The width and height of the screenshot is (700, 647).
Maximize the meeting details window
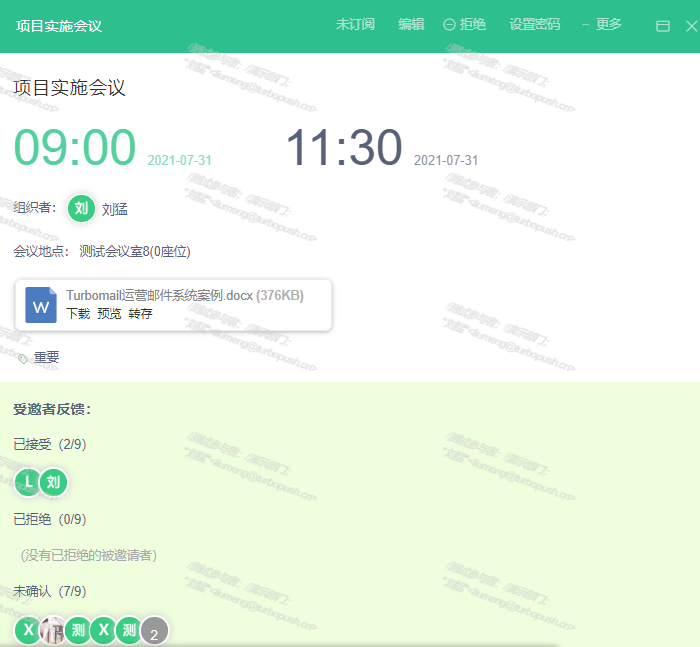[x=662, y=26]
